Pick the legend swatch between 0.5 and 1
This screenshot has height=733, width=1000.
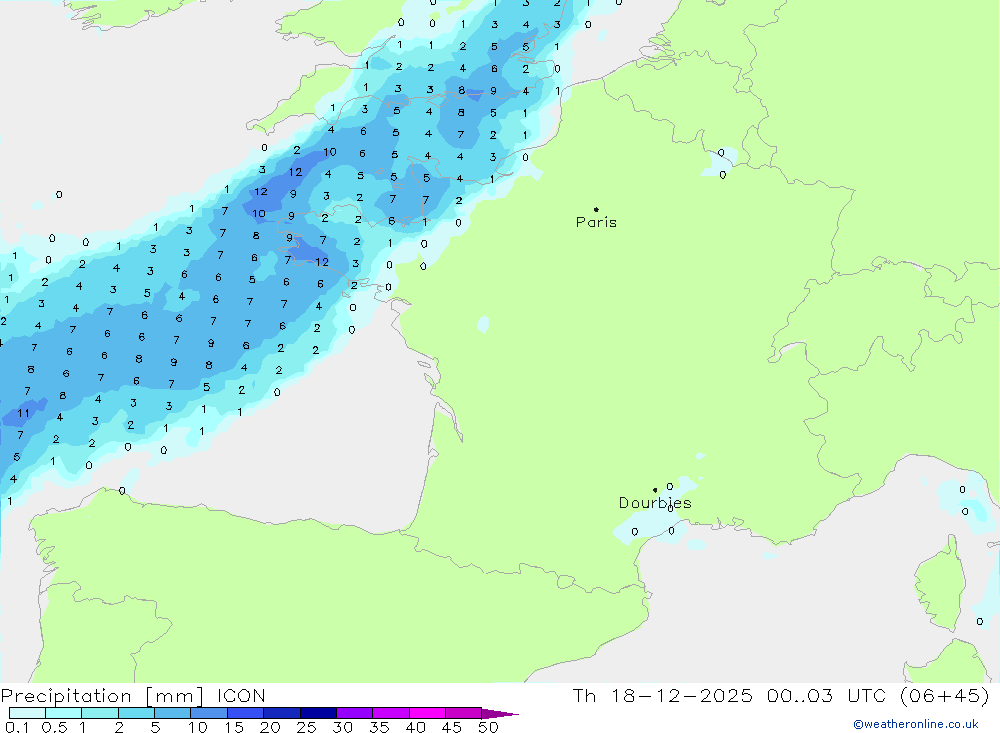click(64, 713)
